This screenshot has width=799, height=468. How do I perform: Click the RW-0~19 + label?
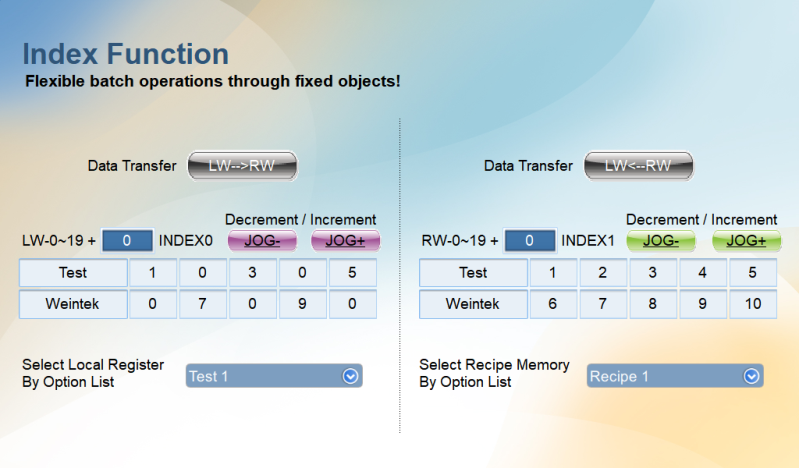[460, 241]
